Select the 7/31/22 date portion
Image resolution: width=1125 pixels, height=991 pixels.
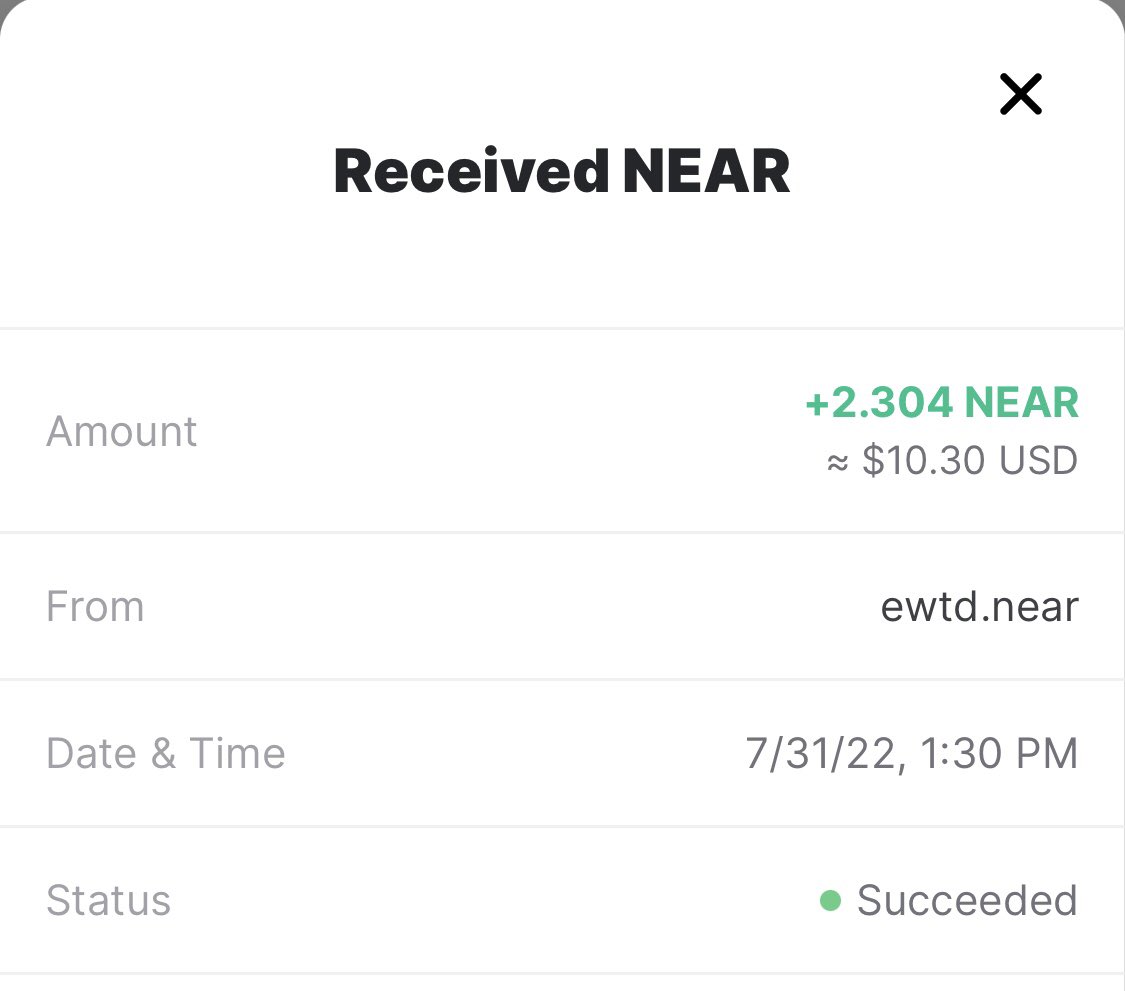821,753
